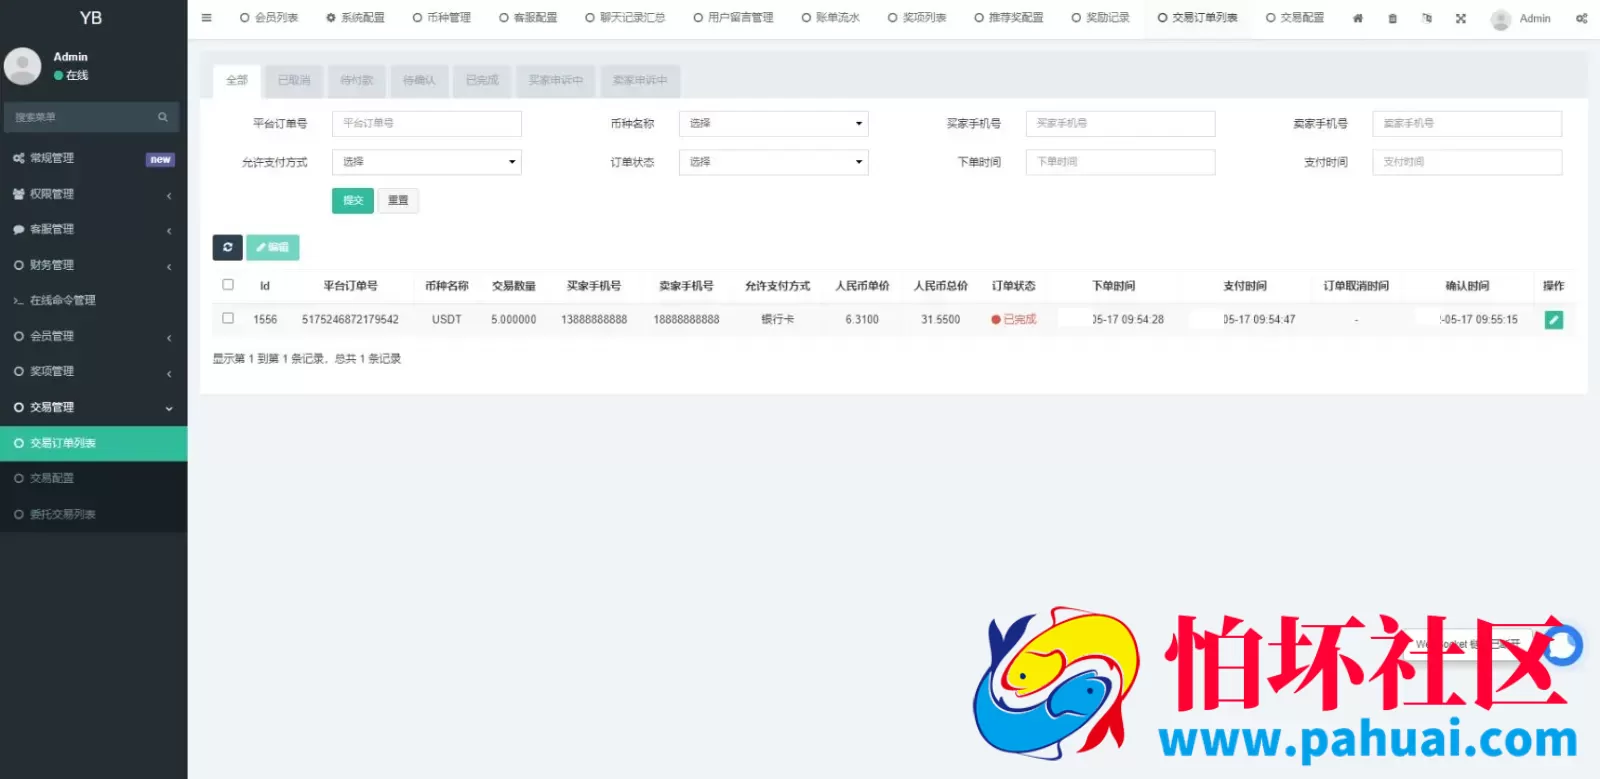Image resolution: width=1600 pixels, height=779 pixels.
Task: Select the 买家申诉中 status filter tab
Action: (555, 80)
